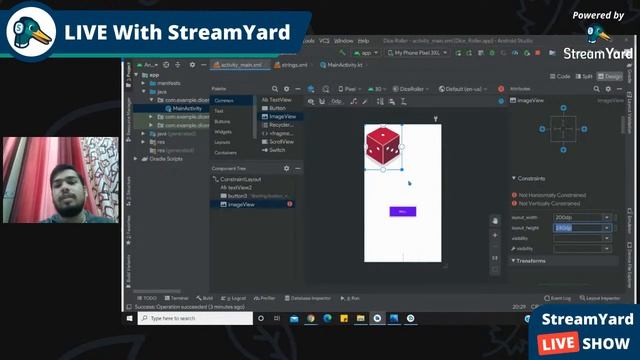The width and height of the screenshot is (640, 360).
Task: Click the project panel settings gear
Action: click(192, 65)
